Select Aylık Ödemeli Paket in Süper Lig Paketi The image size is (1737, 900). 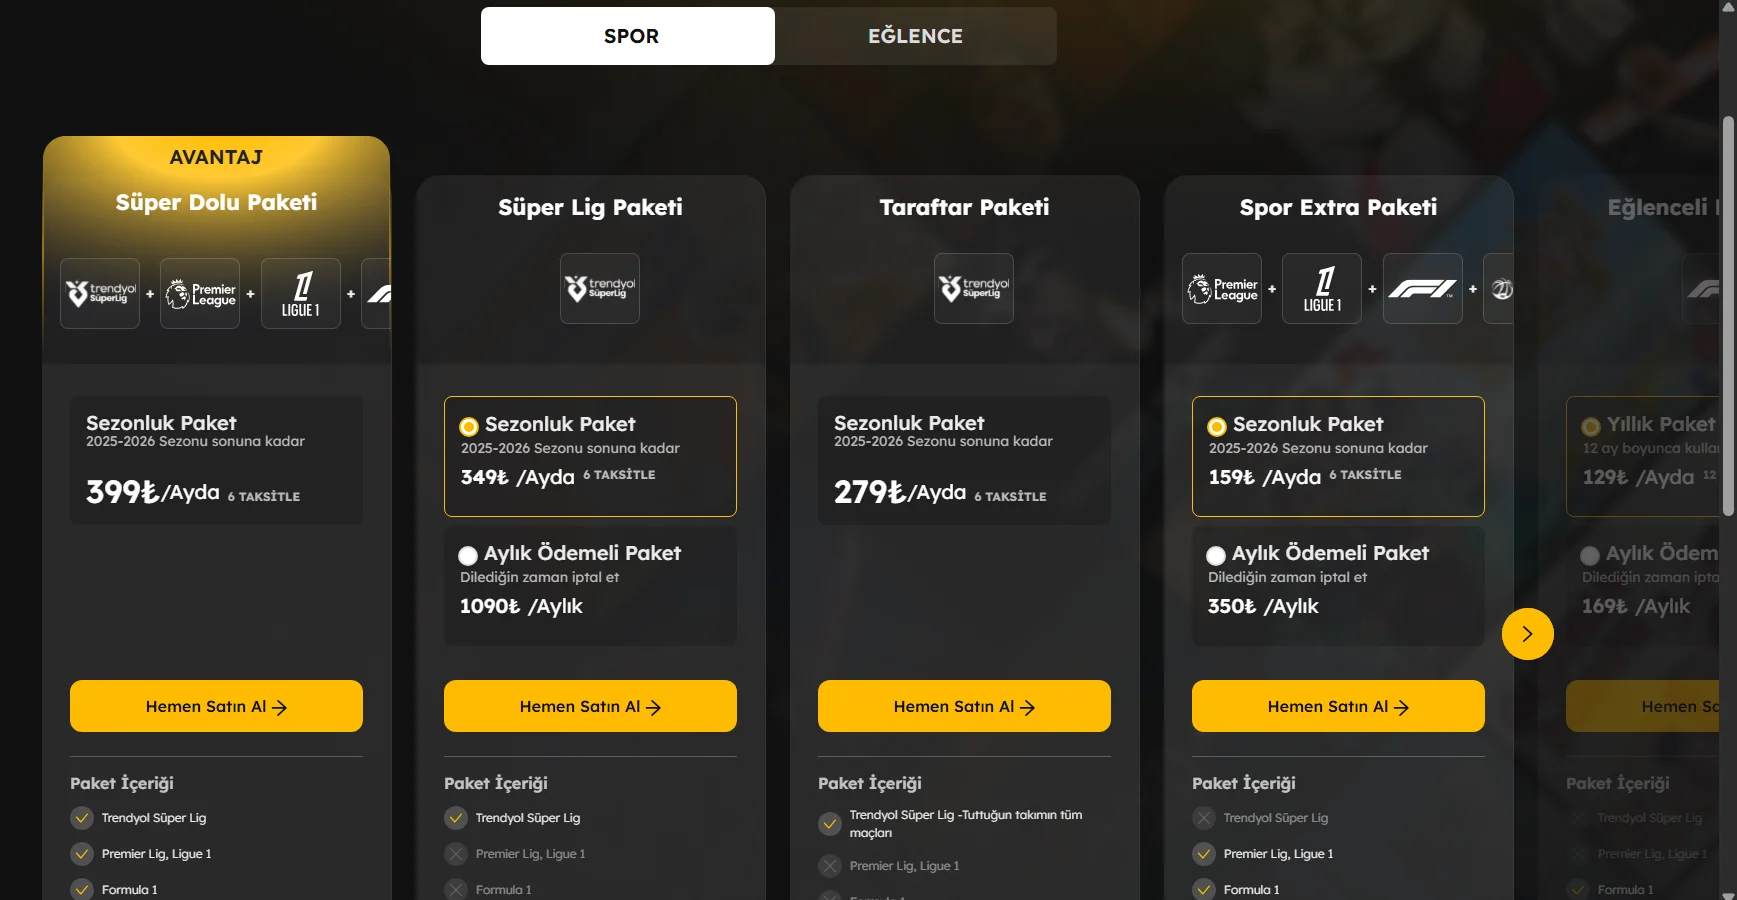point(468,556)
